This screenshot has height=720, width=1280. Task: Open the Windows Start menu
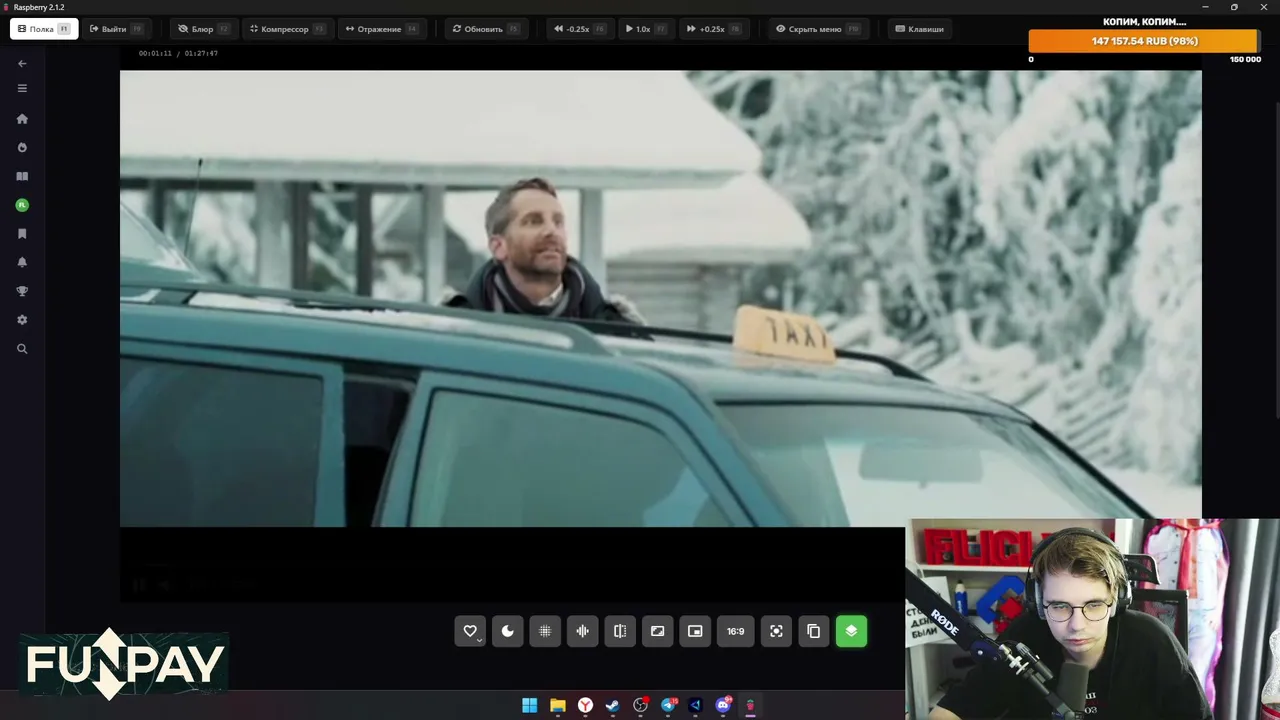click(x=529, y=705)
